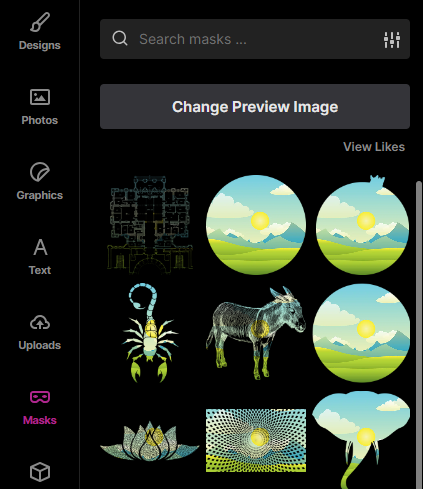The width and height of the screenshot is (423, 489).
Task: Click the Search masks input field
Action: (x=255, y=39)
